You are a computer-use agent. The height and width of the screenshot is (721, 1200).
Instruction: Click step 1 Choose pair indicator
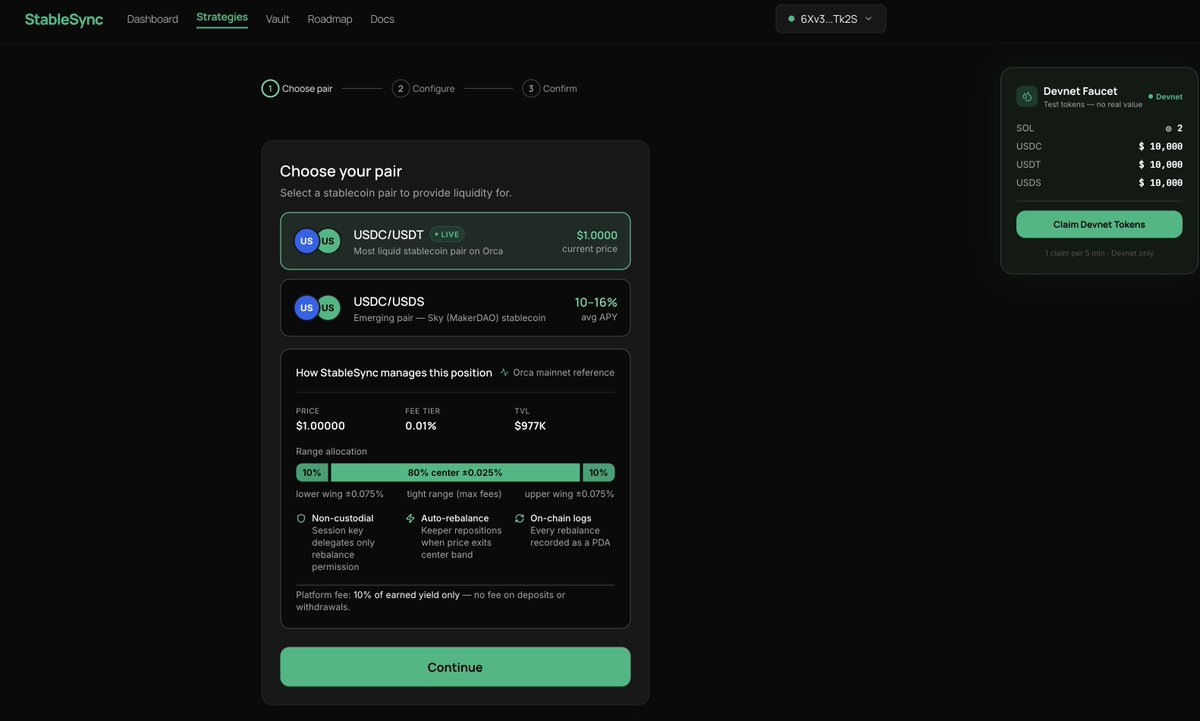click(297, 88)
